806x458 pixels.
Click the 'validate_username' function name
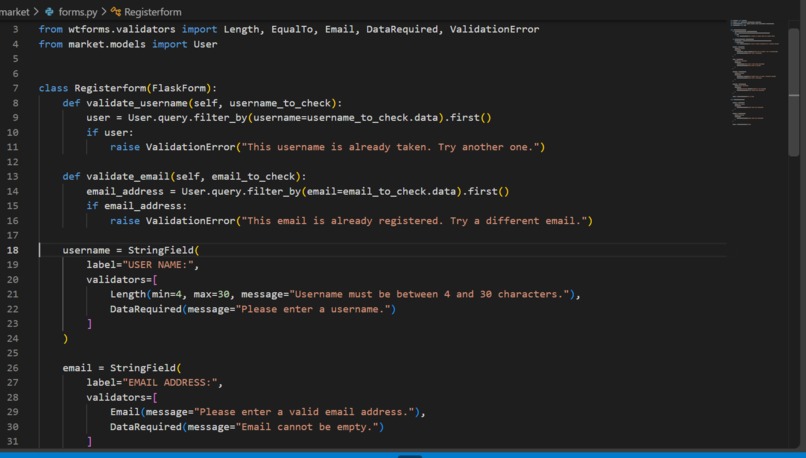pyautogui.click(x=137, y=103)
